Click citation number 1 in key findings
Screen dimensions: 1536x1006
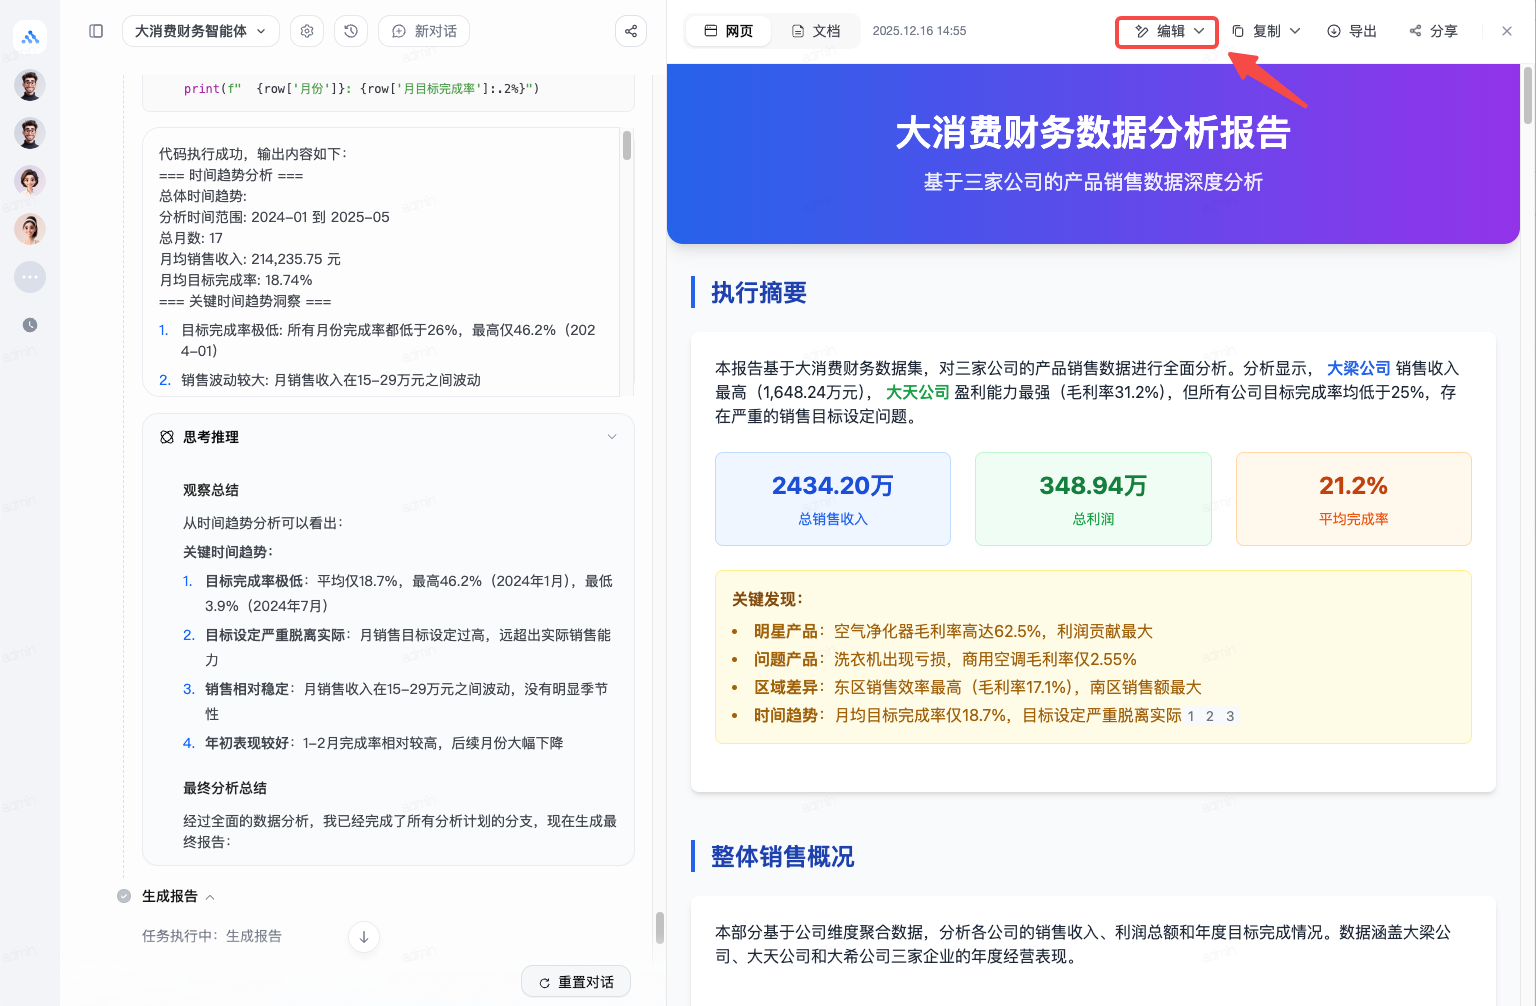tap(1190, 716)
